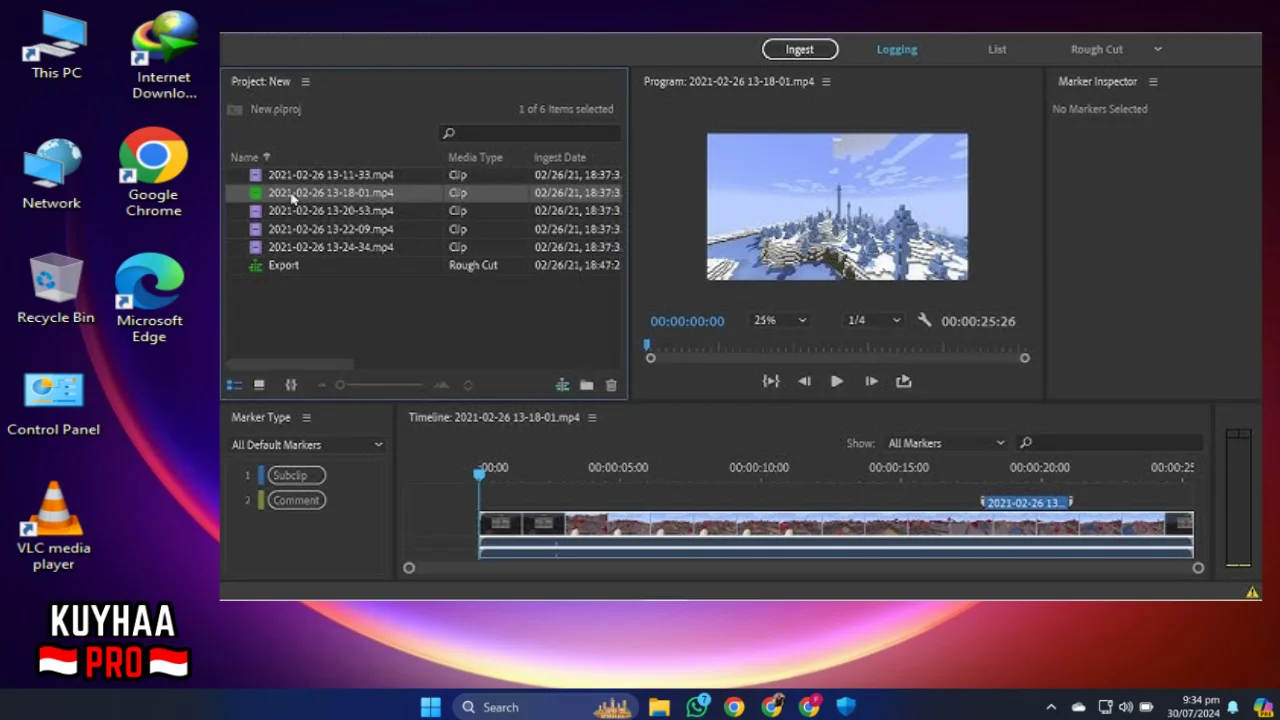Click the large zoom-in mountain icon
The width and height of the screenshot is (1280, 720).
pos(441,385)
